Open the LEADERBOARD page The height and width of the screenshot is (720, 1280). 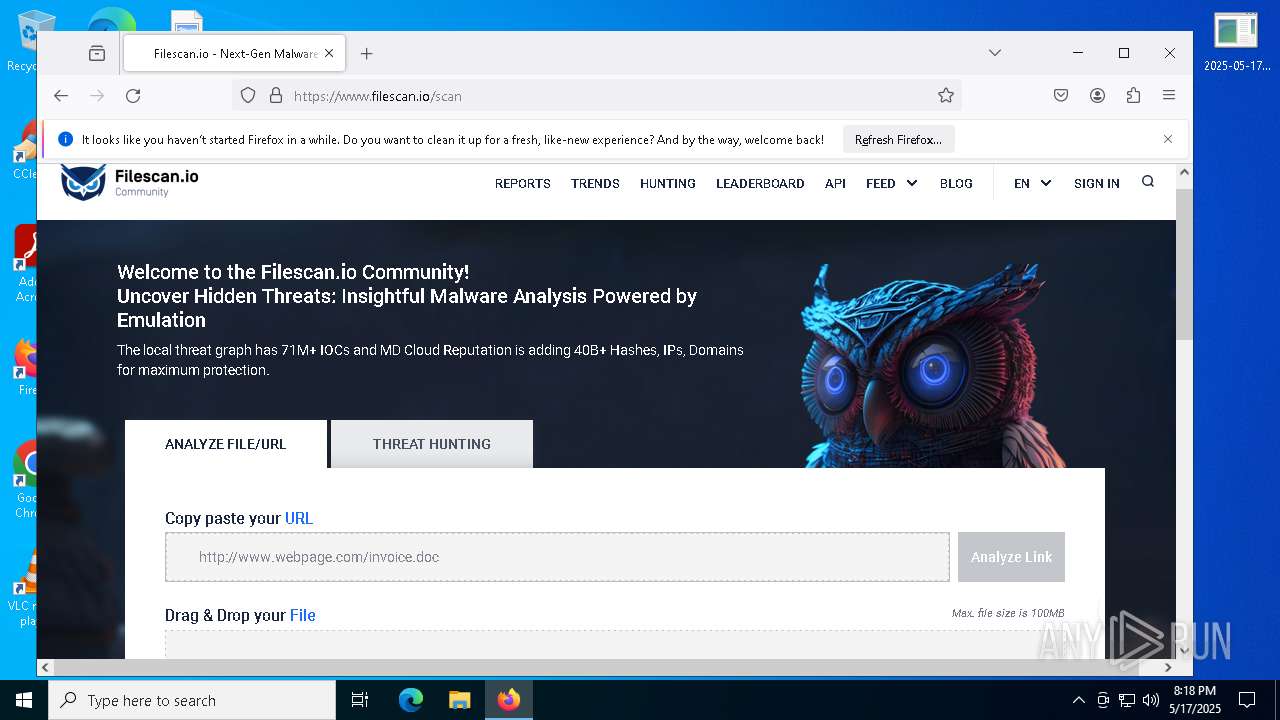tap(760, 184)
